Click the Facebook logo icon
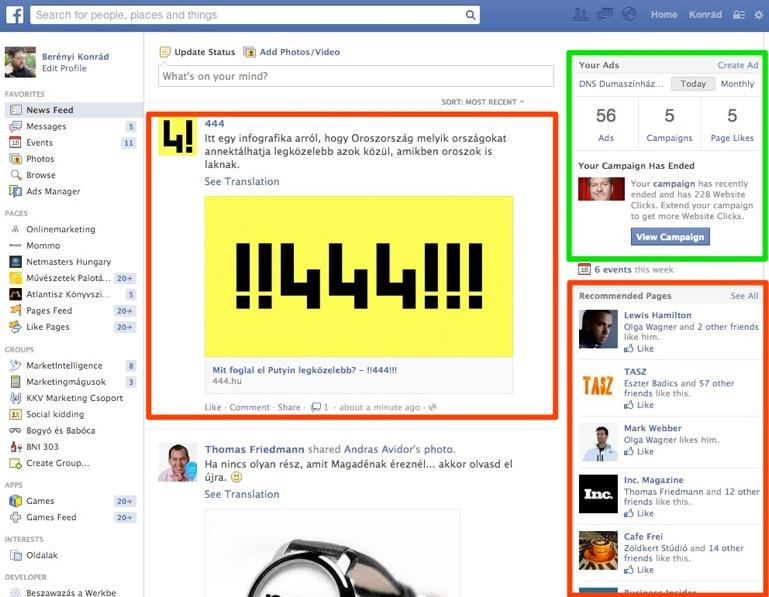 point(15,15)
